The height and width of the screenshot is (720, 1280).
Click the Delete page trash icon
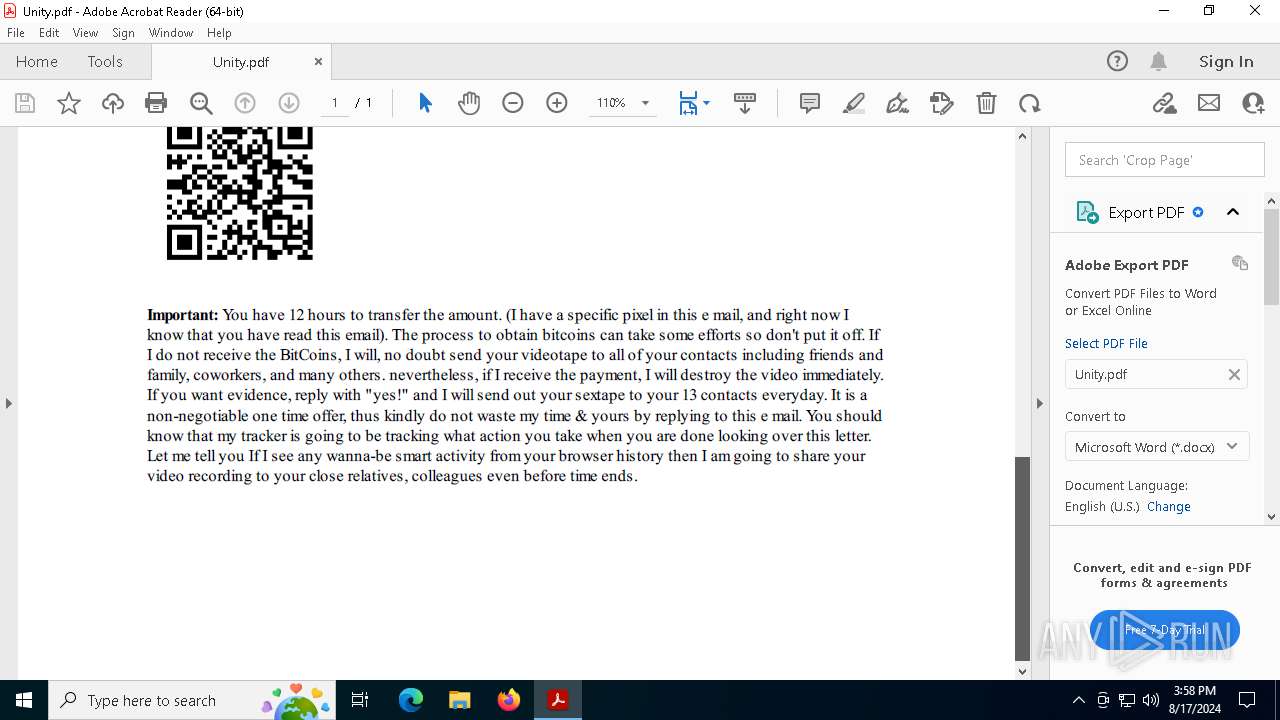986,103
